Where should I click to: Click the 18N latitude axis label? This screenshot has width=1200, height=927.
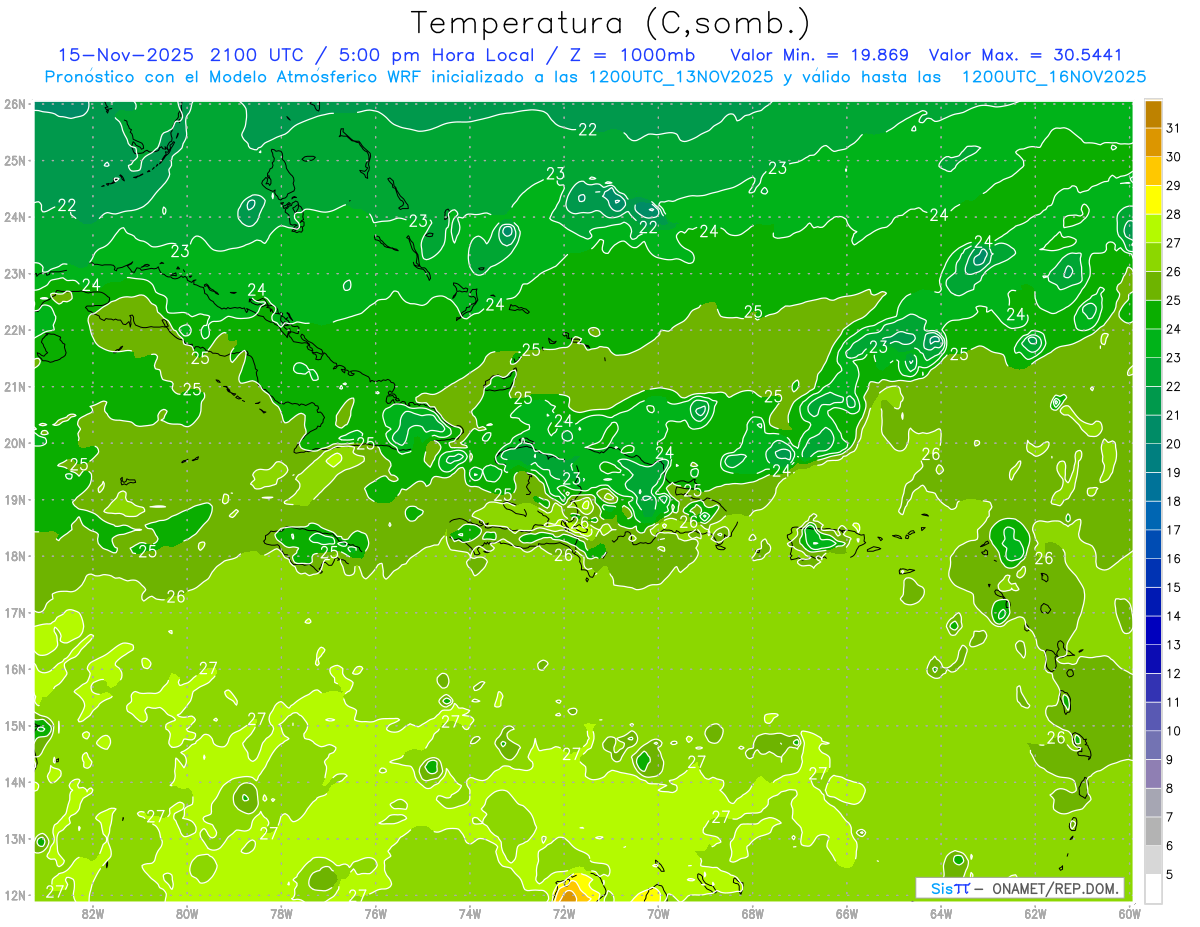click(x=15, y=556)
